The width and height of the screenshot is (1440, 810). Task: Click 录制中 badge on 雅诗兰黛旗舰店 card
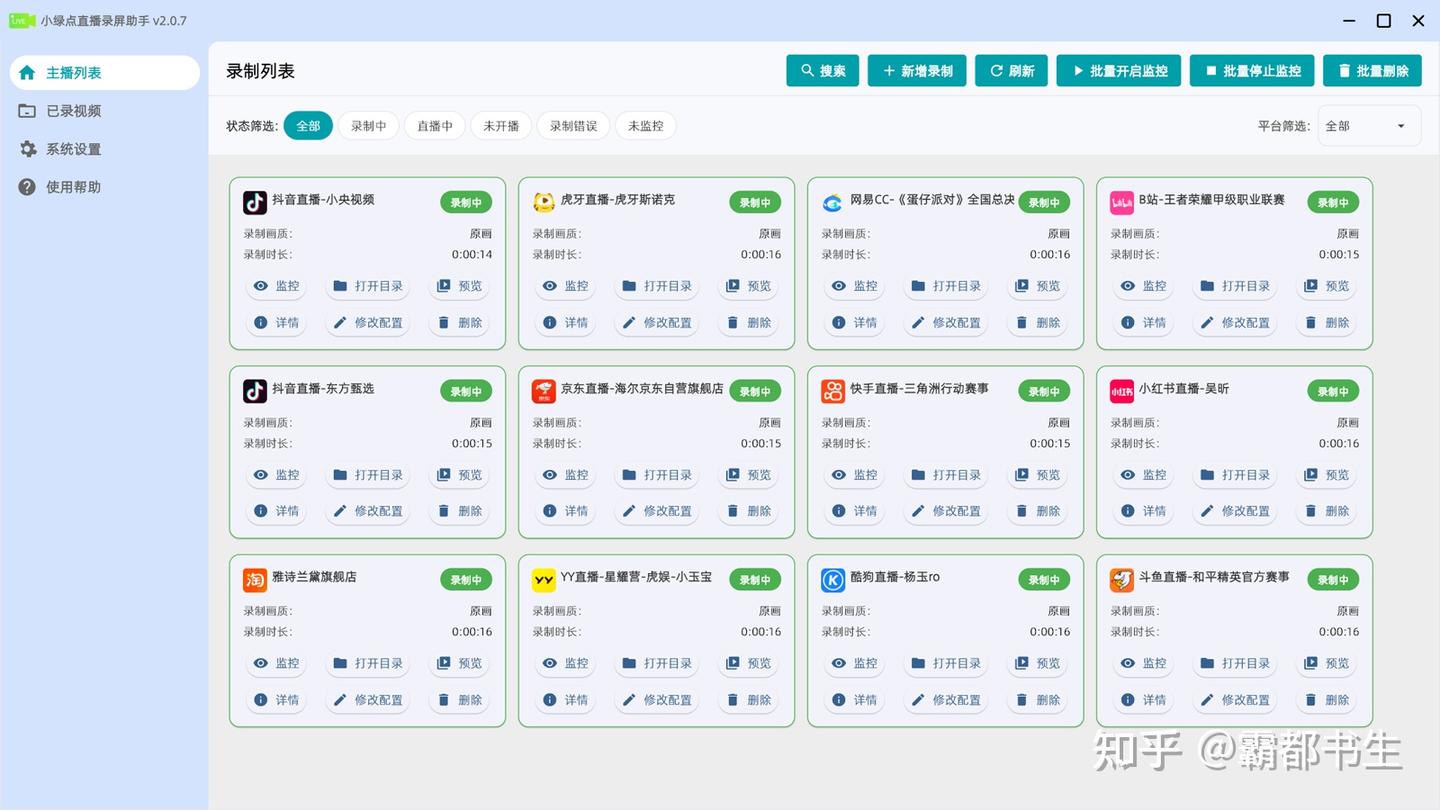point(466,580)
